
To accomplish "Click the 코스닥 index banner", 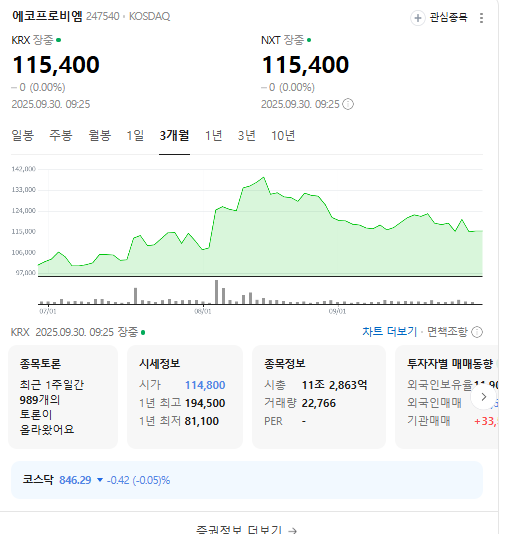I will point(247,480).
